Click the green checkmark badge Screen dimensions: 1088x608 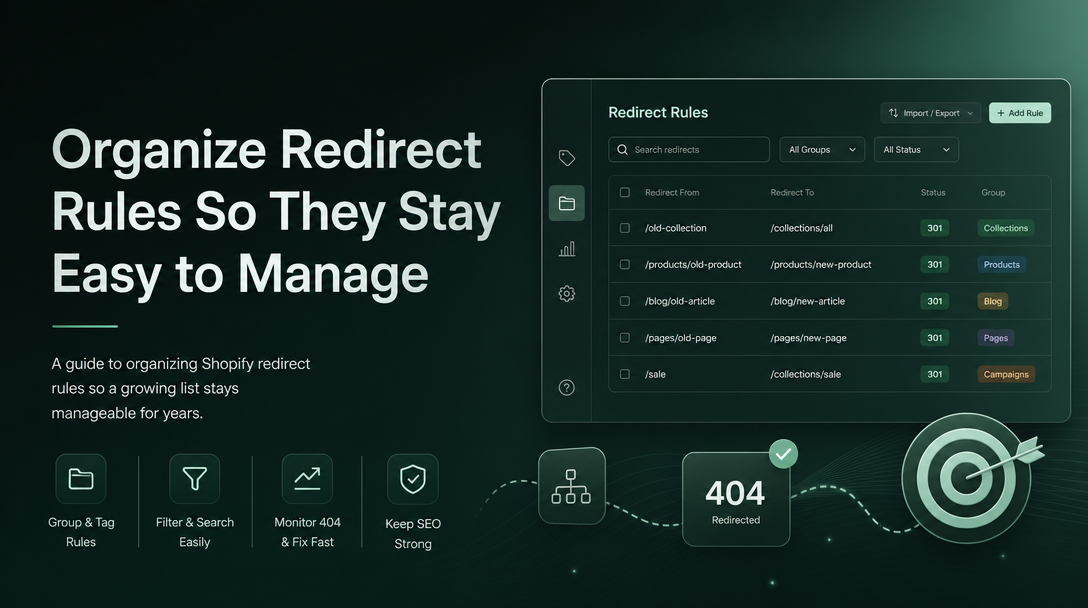coord(783,454)
